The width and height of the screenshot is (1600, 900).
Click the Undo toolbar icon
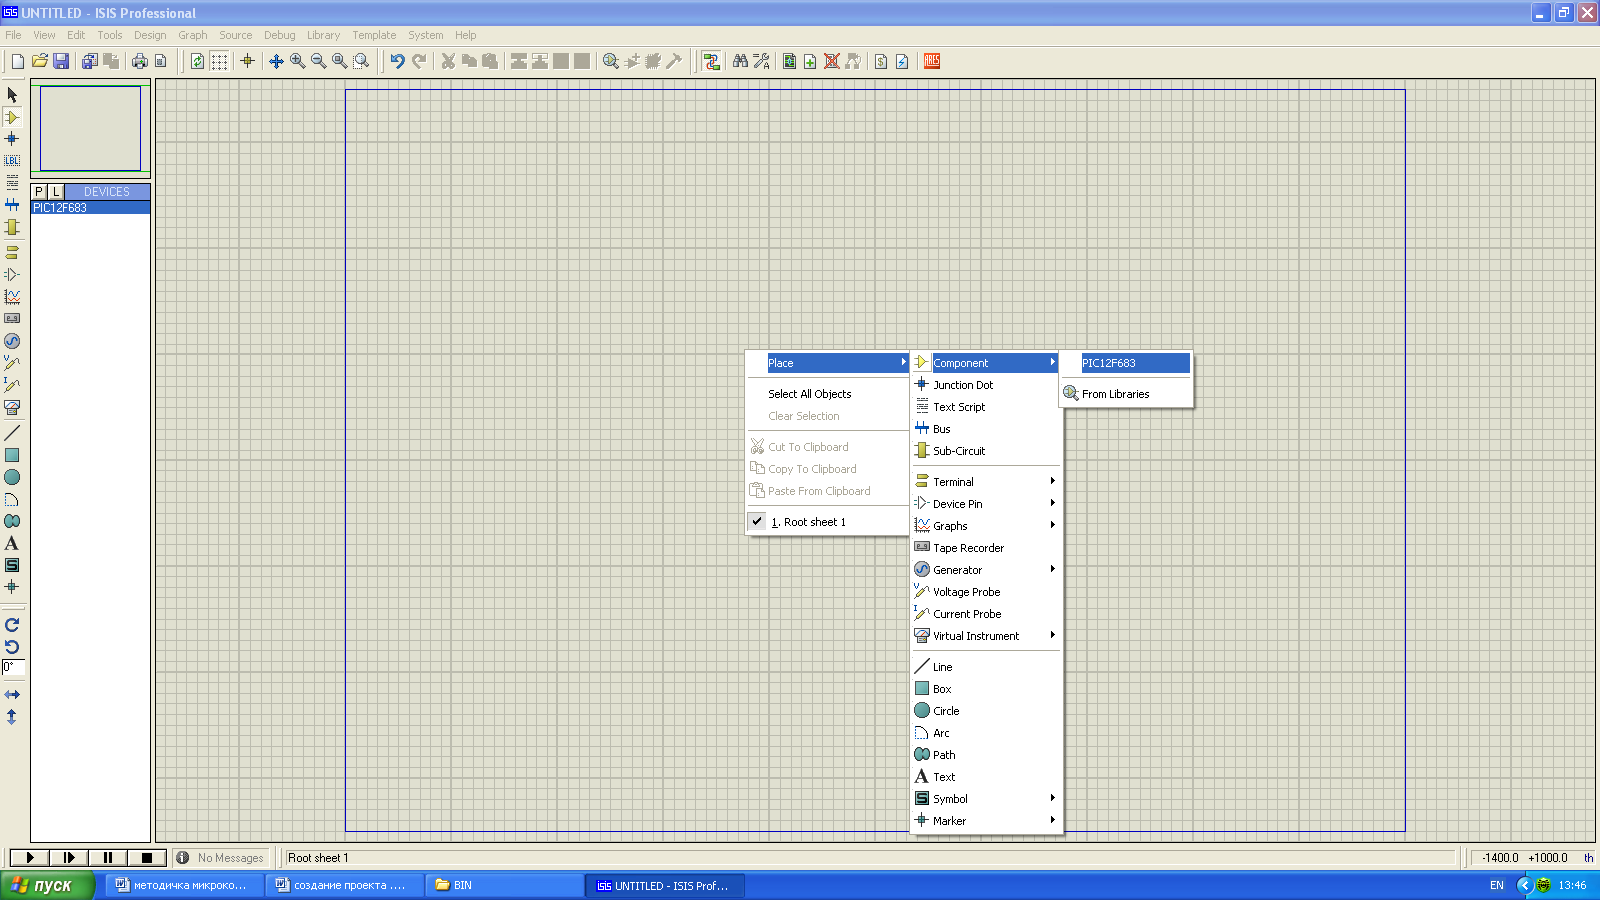(x=397, y=61)
